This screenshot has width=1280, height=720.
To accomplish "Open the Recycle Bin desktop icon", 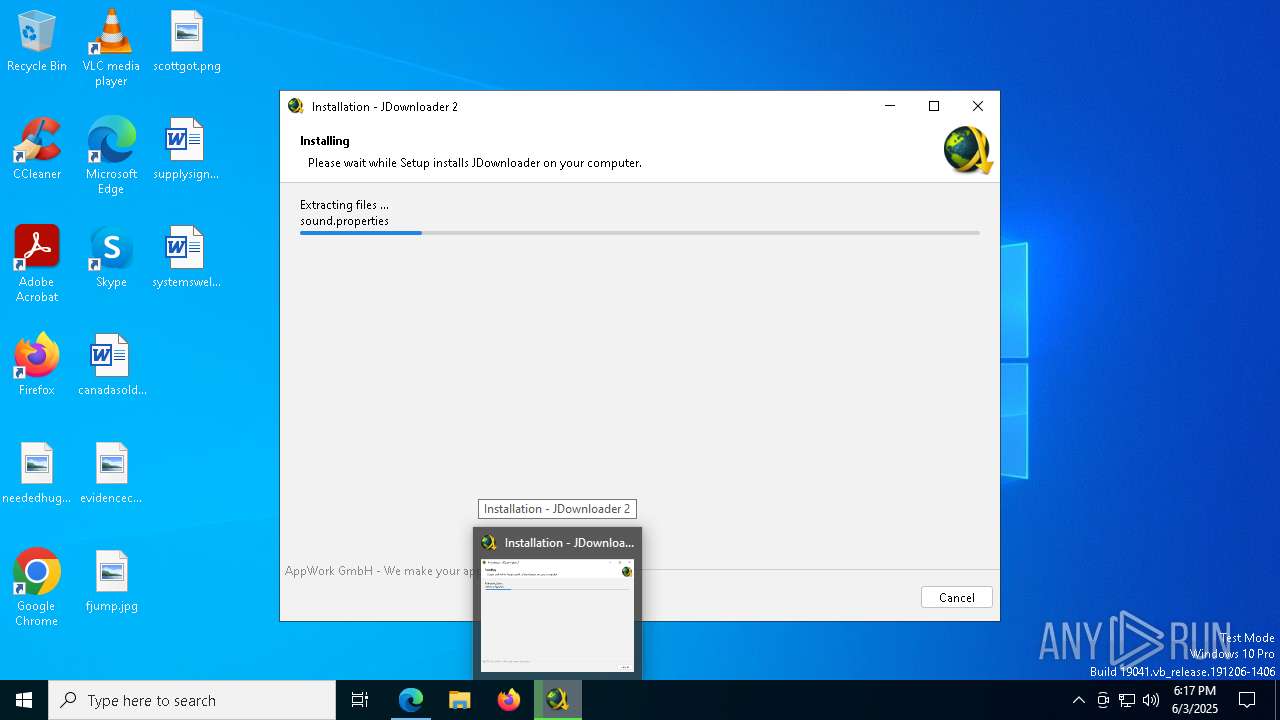I will click(x=37, y=42).
